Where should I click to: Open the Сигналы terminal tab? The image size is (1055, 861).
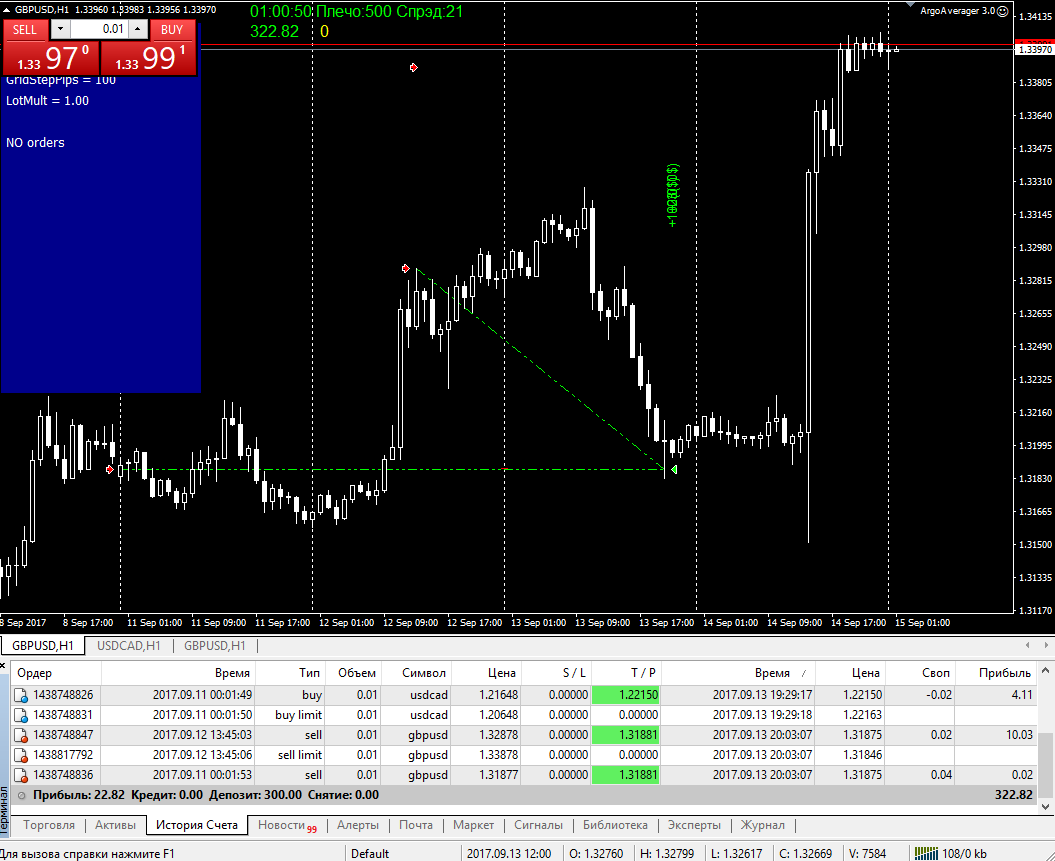(x=538, y=825)
